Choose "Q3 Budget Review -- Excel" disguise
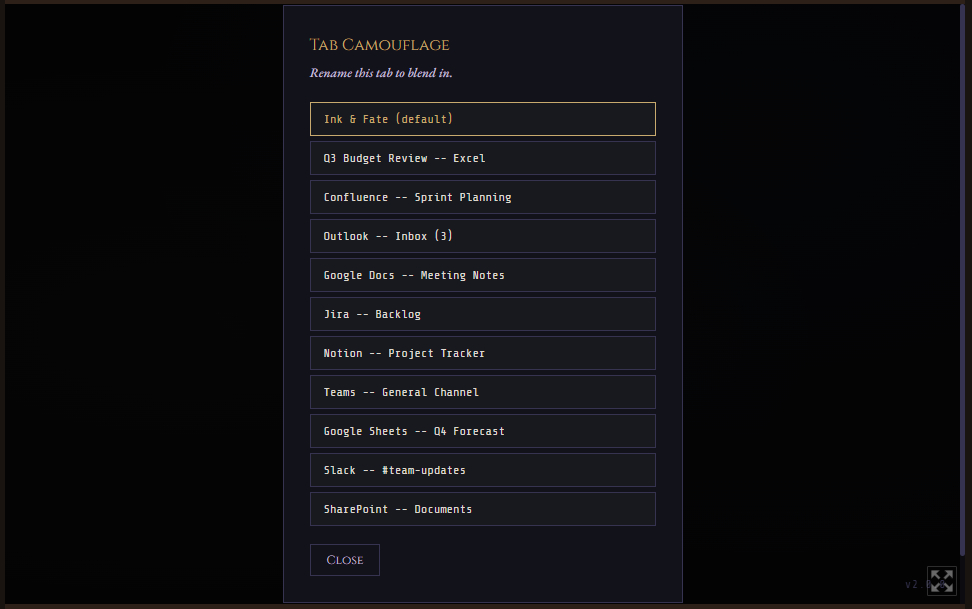 pyautogui.click(x=482, y=158)
